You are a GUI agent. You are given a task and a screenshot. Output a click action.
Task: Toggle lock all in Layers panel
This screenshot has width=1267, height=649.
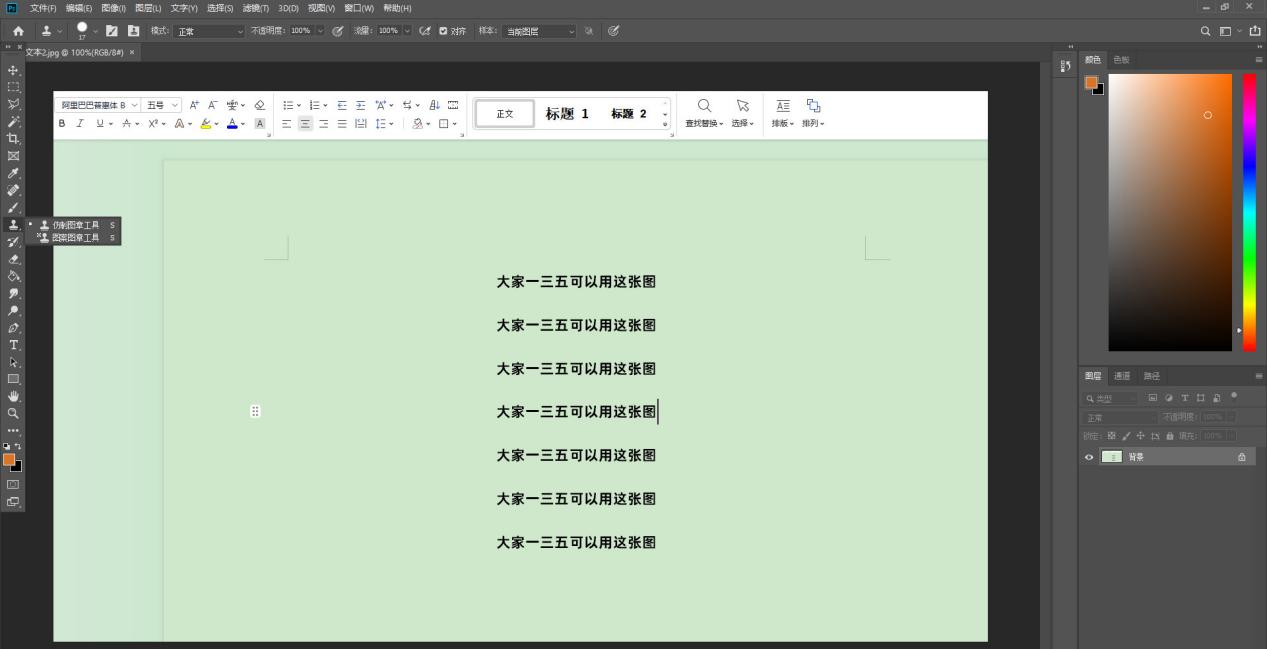1170,436
